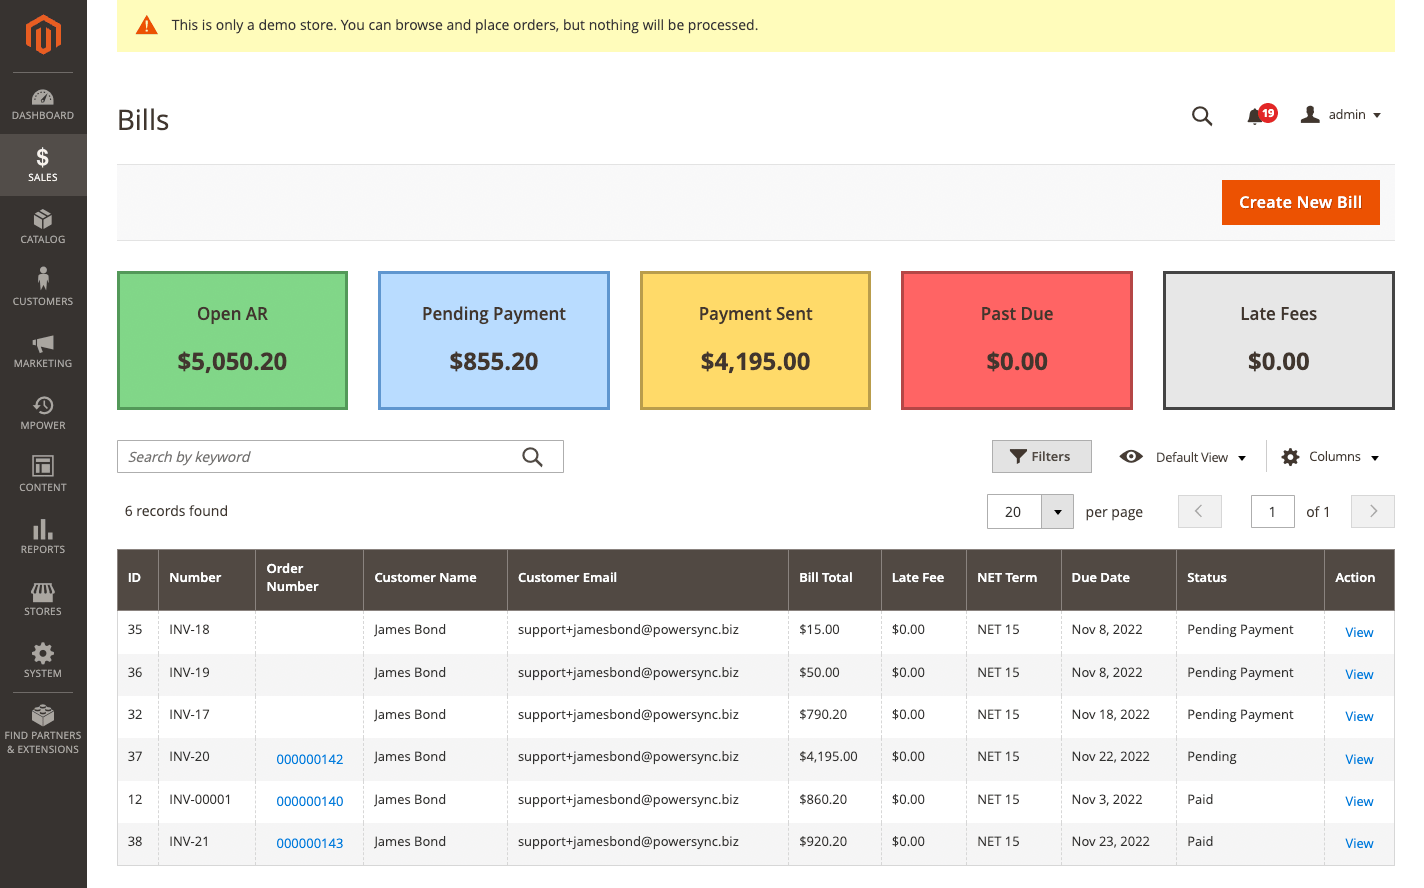Open order number 000000142 link

pyautogui.click(x=310, y=759)
